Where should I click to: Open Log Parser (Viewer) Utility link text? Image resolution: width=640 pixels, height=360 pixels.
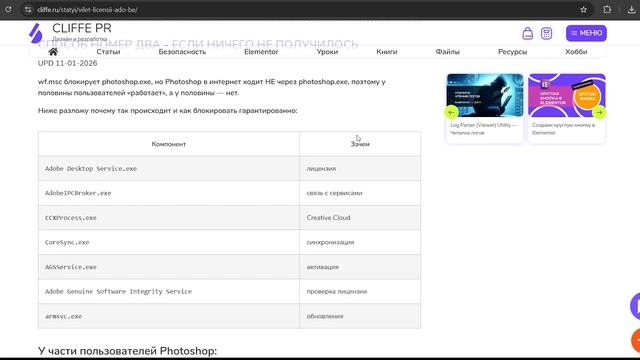point(484,129)
